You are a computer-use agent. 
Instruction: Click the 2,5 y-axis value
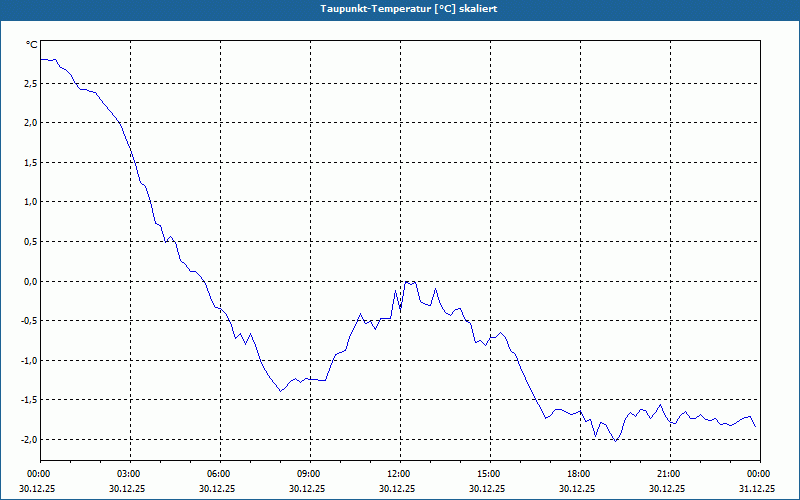click(30, 83)
